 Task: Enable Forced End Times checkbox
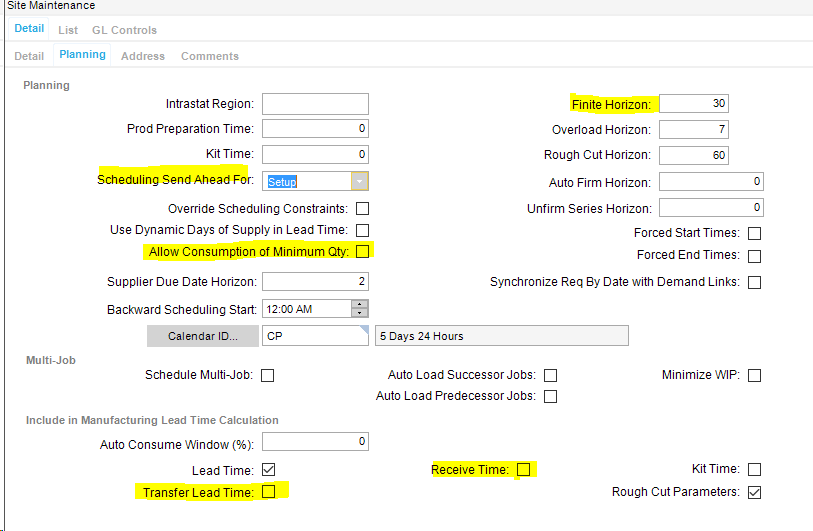click(754, 256)
